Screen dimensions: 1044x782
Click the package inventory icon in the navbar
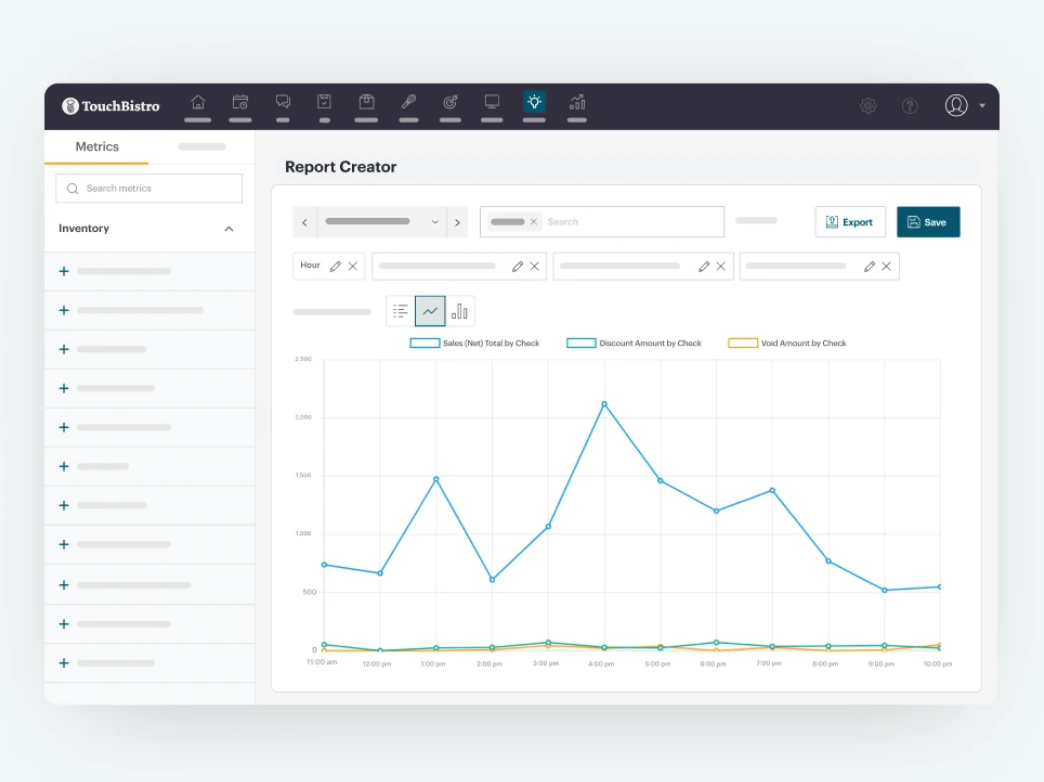coord(366,101)
